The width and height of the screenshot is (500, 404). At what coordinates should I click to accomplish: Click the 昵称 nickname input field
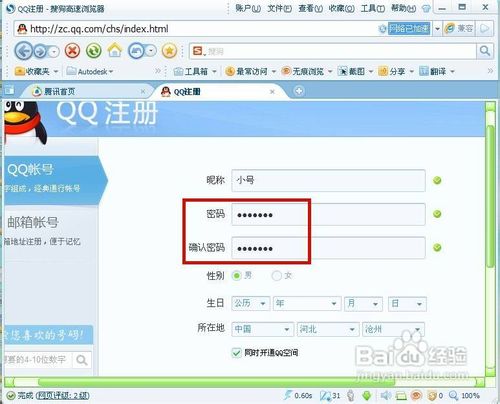[328, 180]
